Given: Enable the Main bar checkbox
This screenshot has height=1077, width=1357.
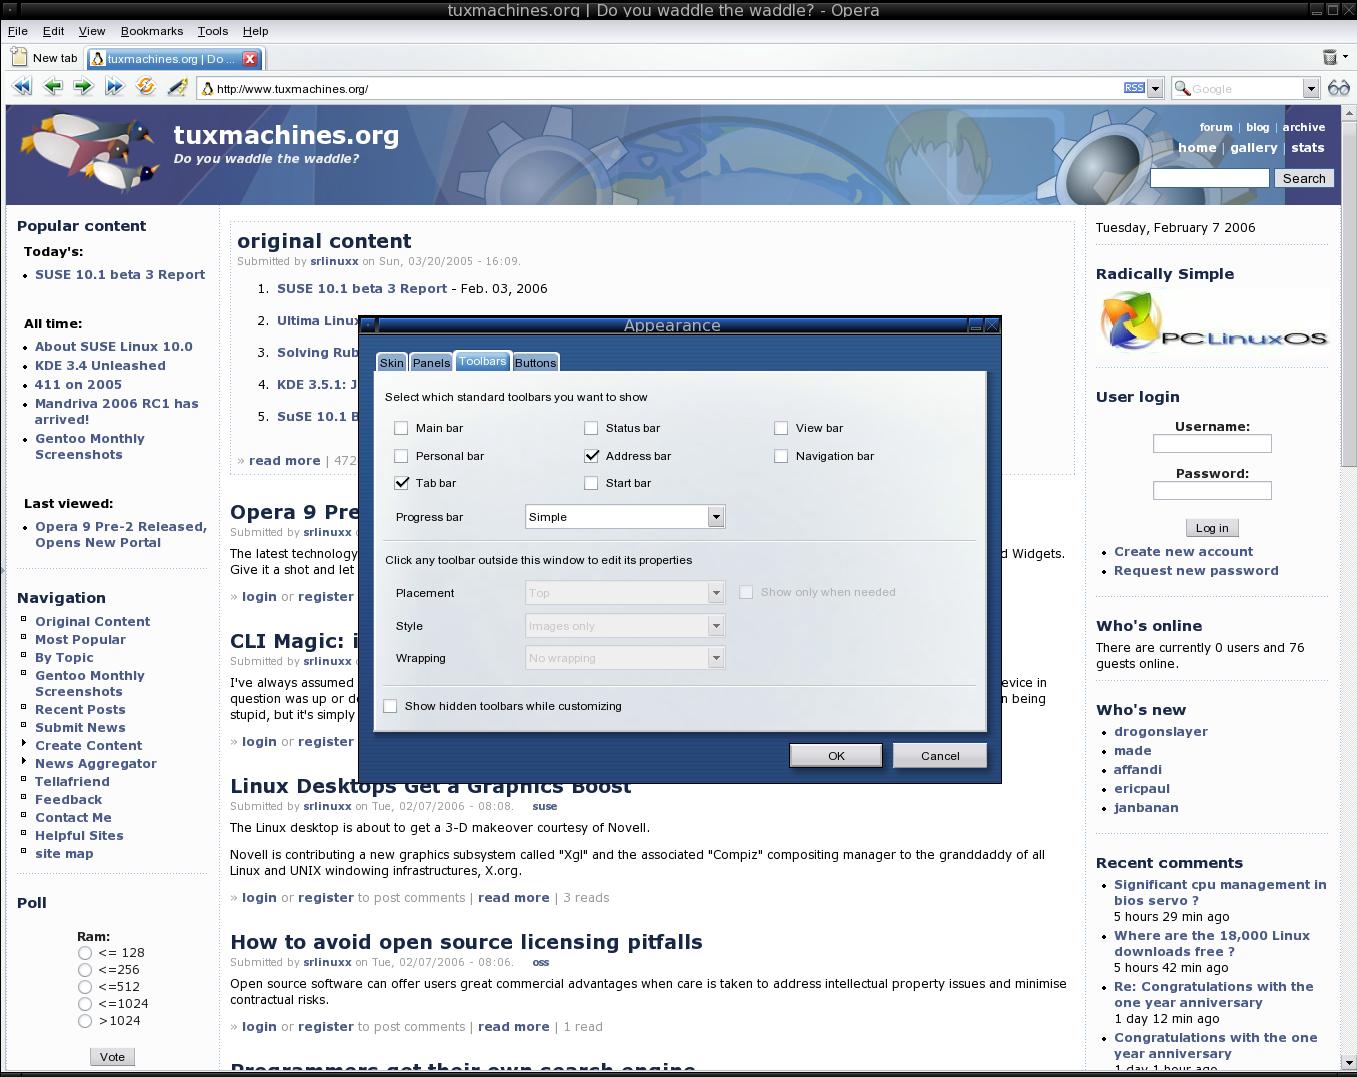Looking at the screenshot, I should click(x=401, y=428).
